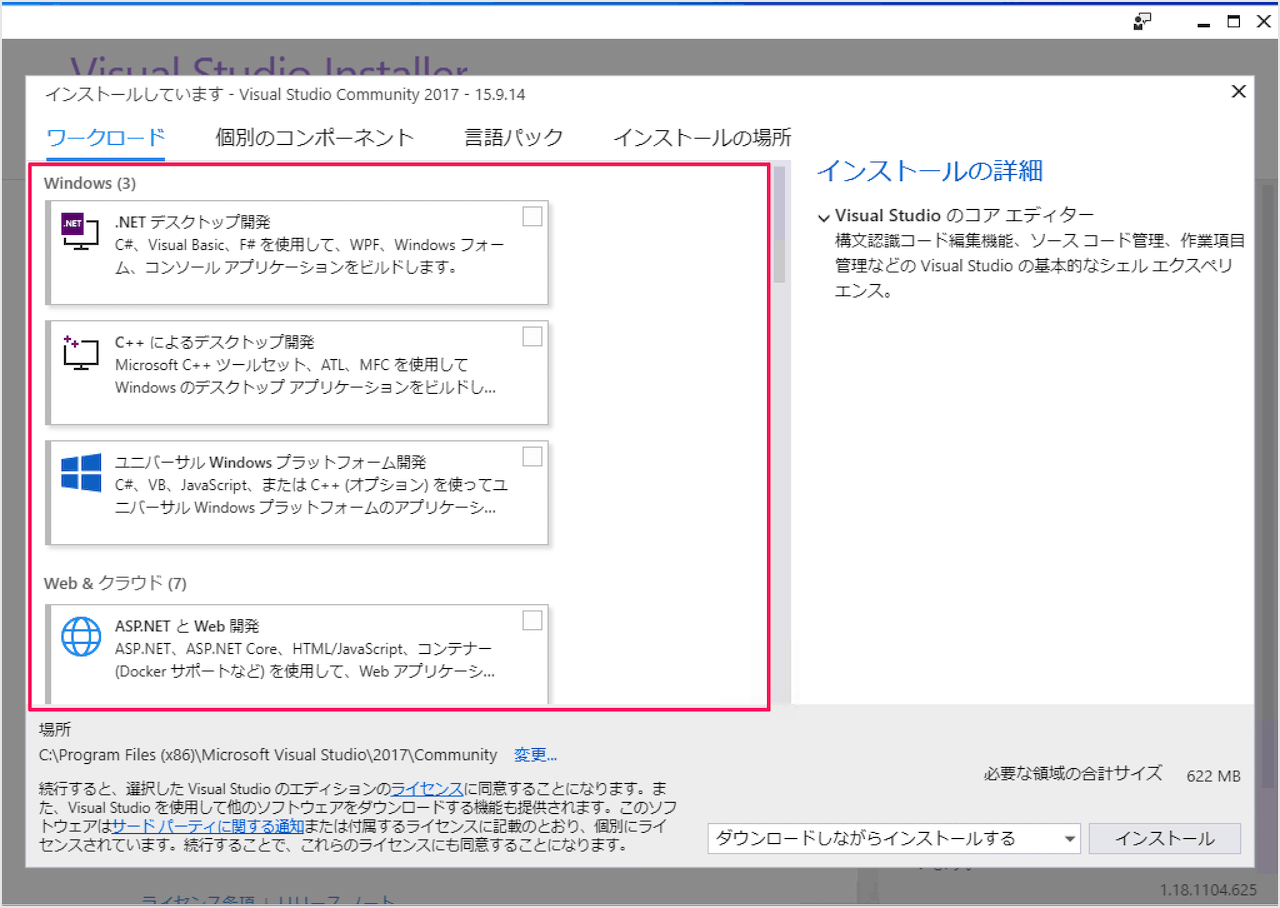Click the C++ によるデスクトップ開発 title
Viewport: 1280px width, 908px height.
click(x=215, y=342)
